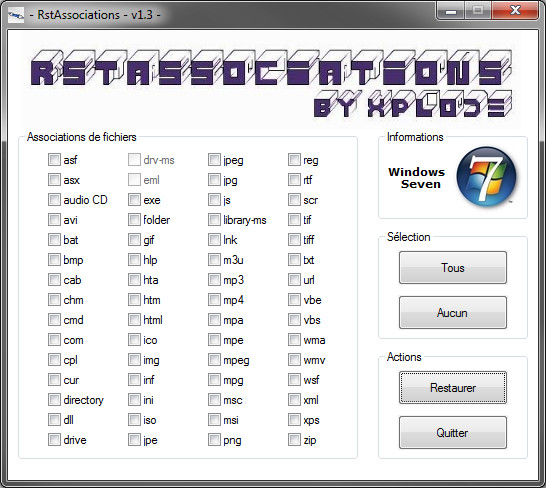Select the bmp checkbox

tap(54, 260)
